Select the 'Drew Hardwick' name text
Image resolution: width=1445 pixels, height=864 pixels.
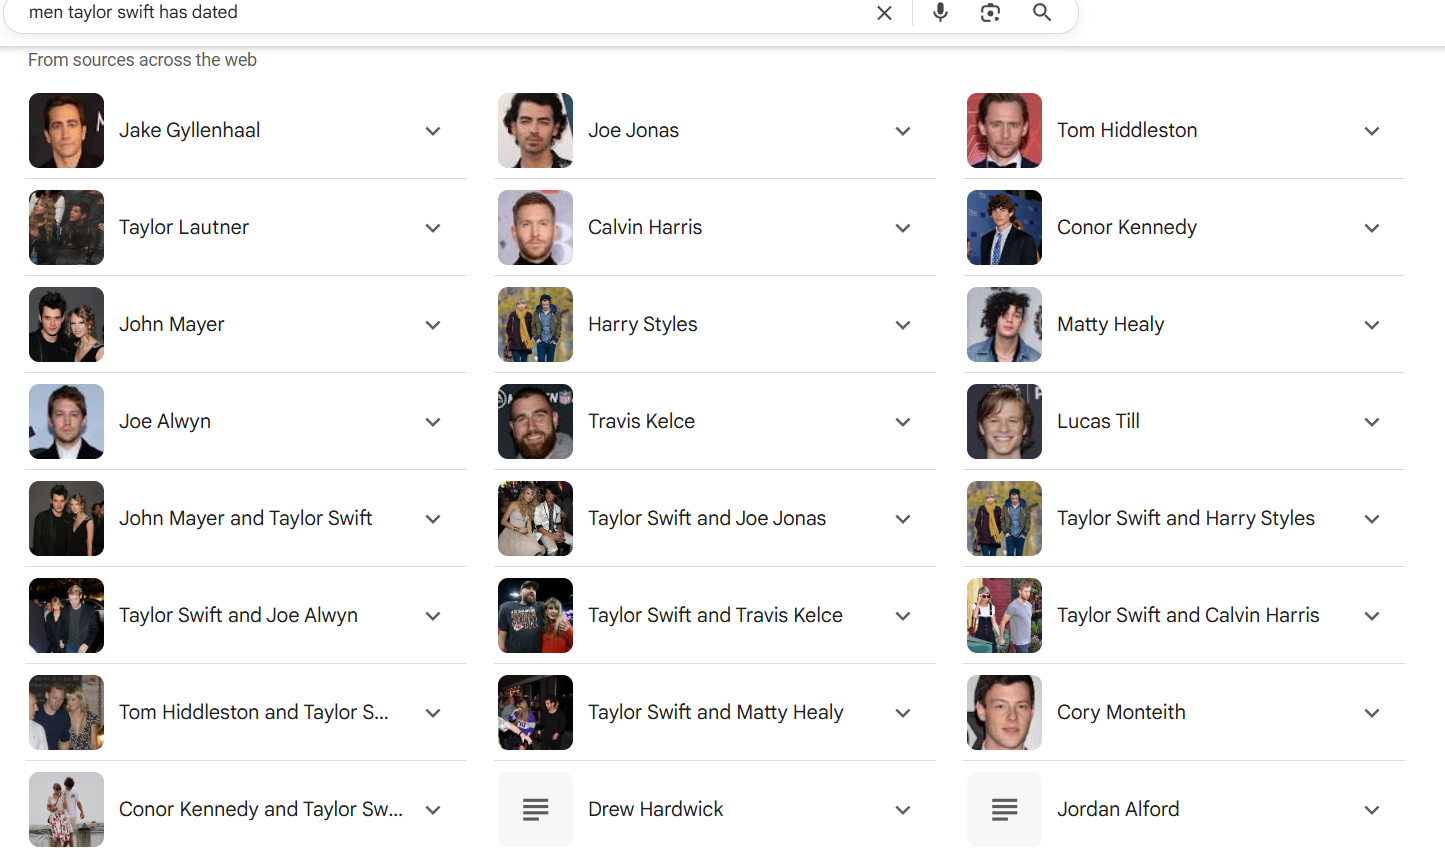tap(655, 809)
